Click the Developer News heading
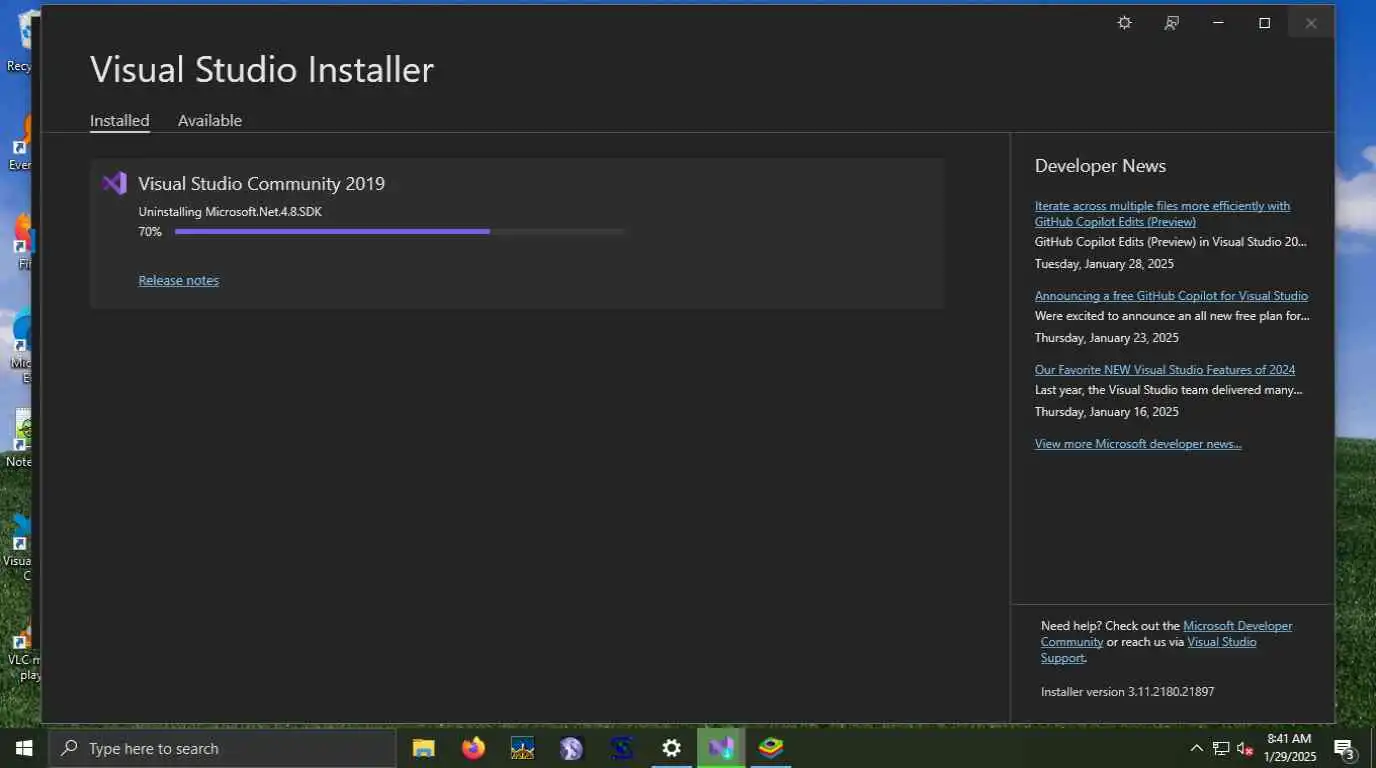1376x768 pixels. pyautogui.click(x=1100, y=166)
